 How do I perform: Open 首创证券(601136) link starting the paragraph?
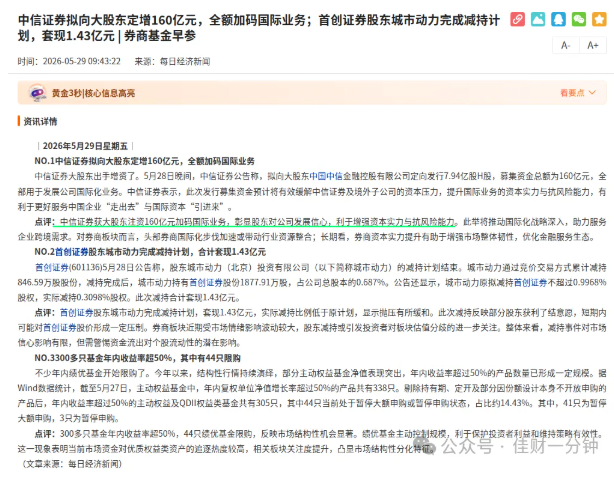point(52,267)
